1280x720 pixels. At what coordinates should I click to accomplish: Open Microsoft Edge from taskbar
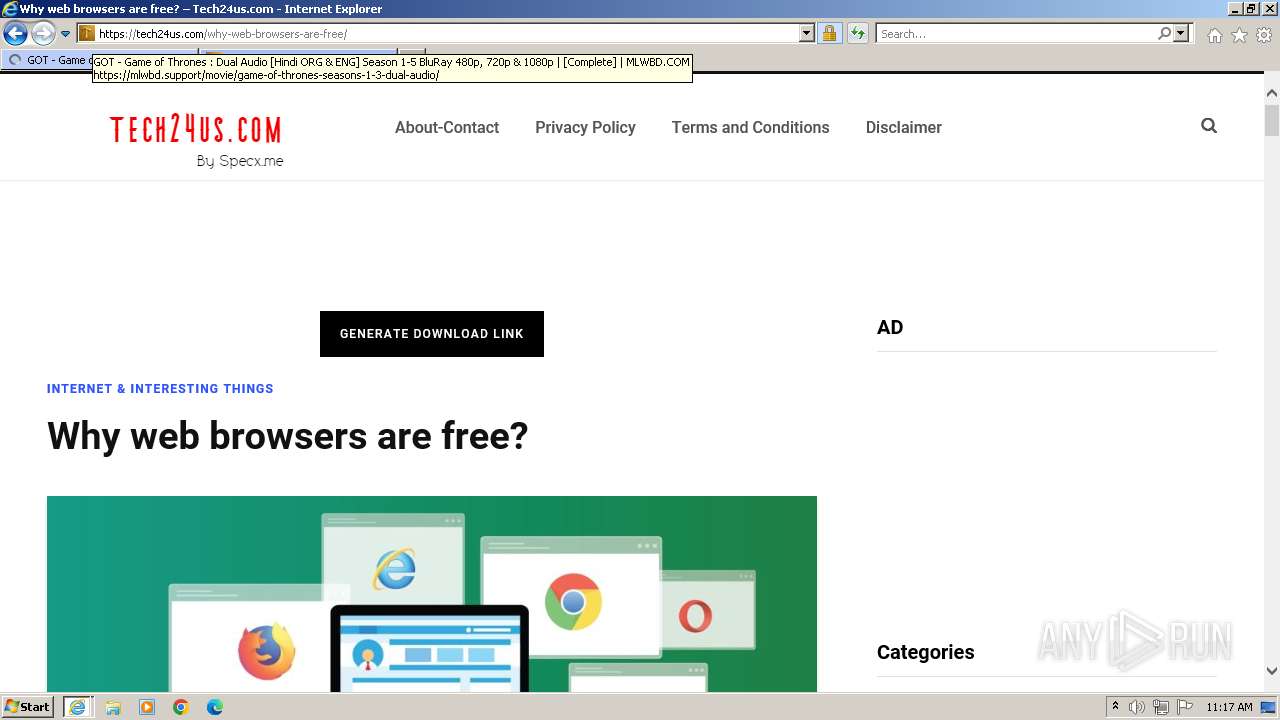(x=215, y=707)
